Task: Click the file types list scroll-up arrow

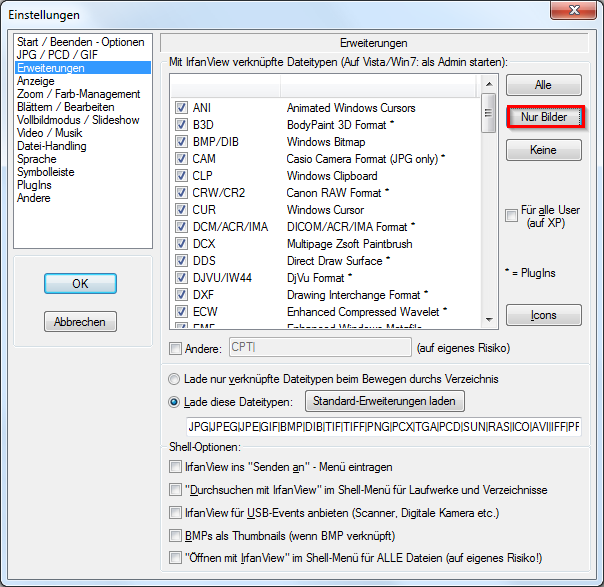Action: (489, 84)
